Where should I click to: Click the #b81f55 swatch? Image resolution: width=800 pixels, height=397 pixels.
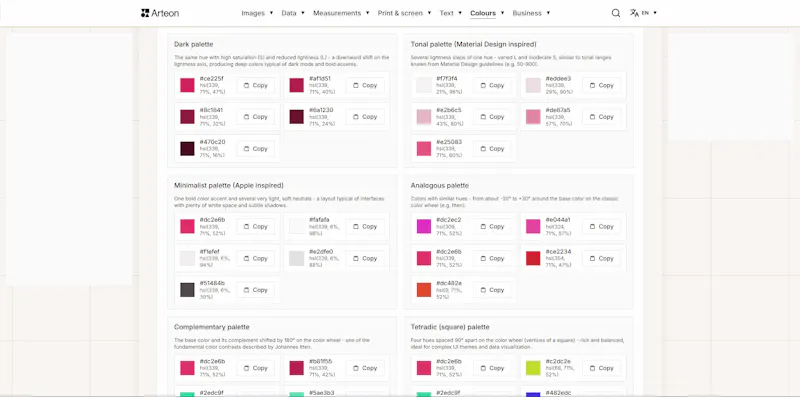click(x=296, y=368)
